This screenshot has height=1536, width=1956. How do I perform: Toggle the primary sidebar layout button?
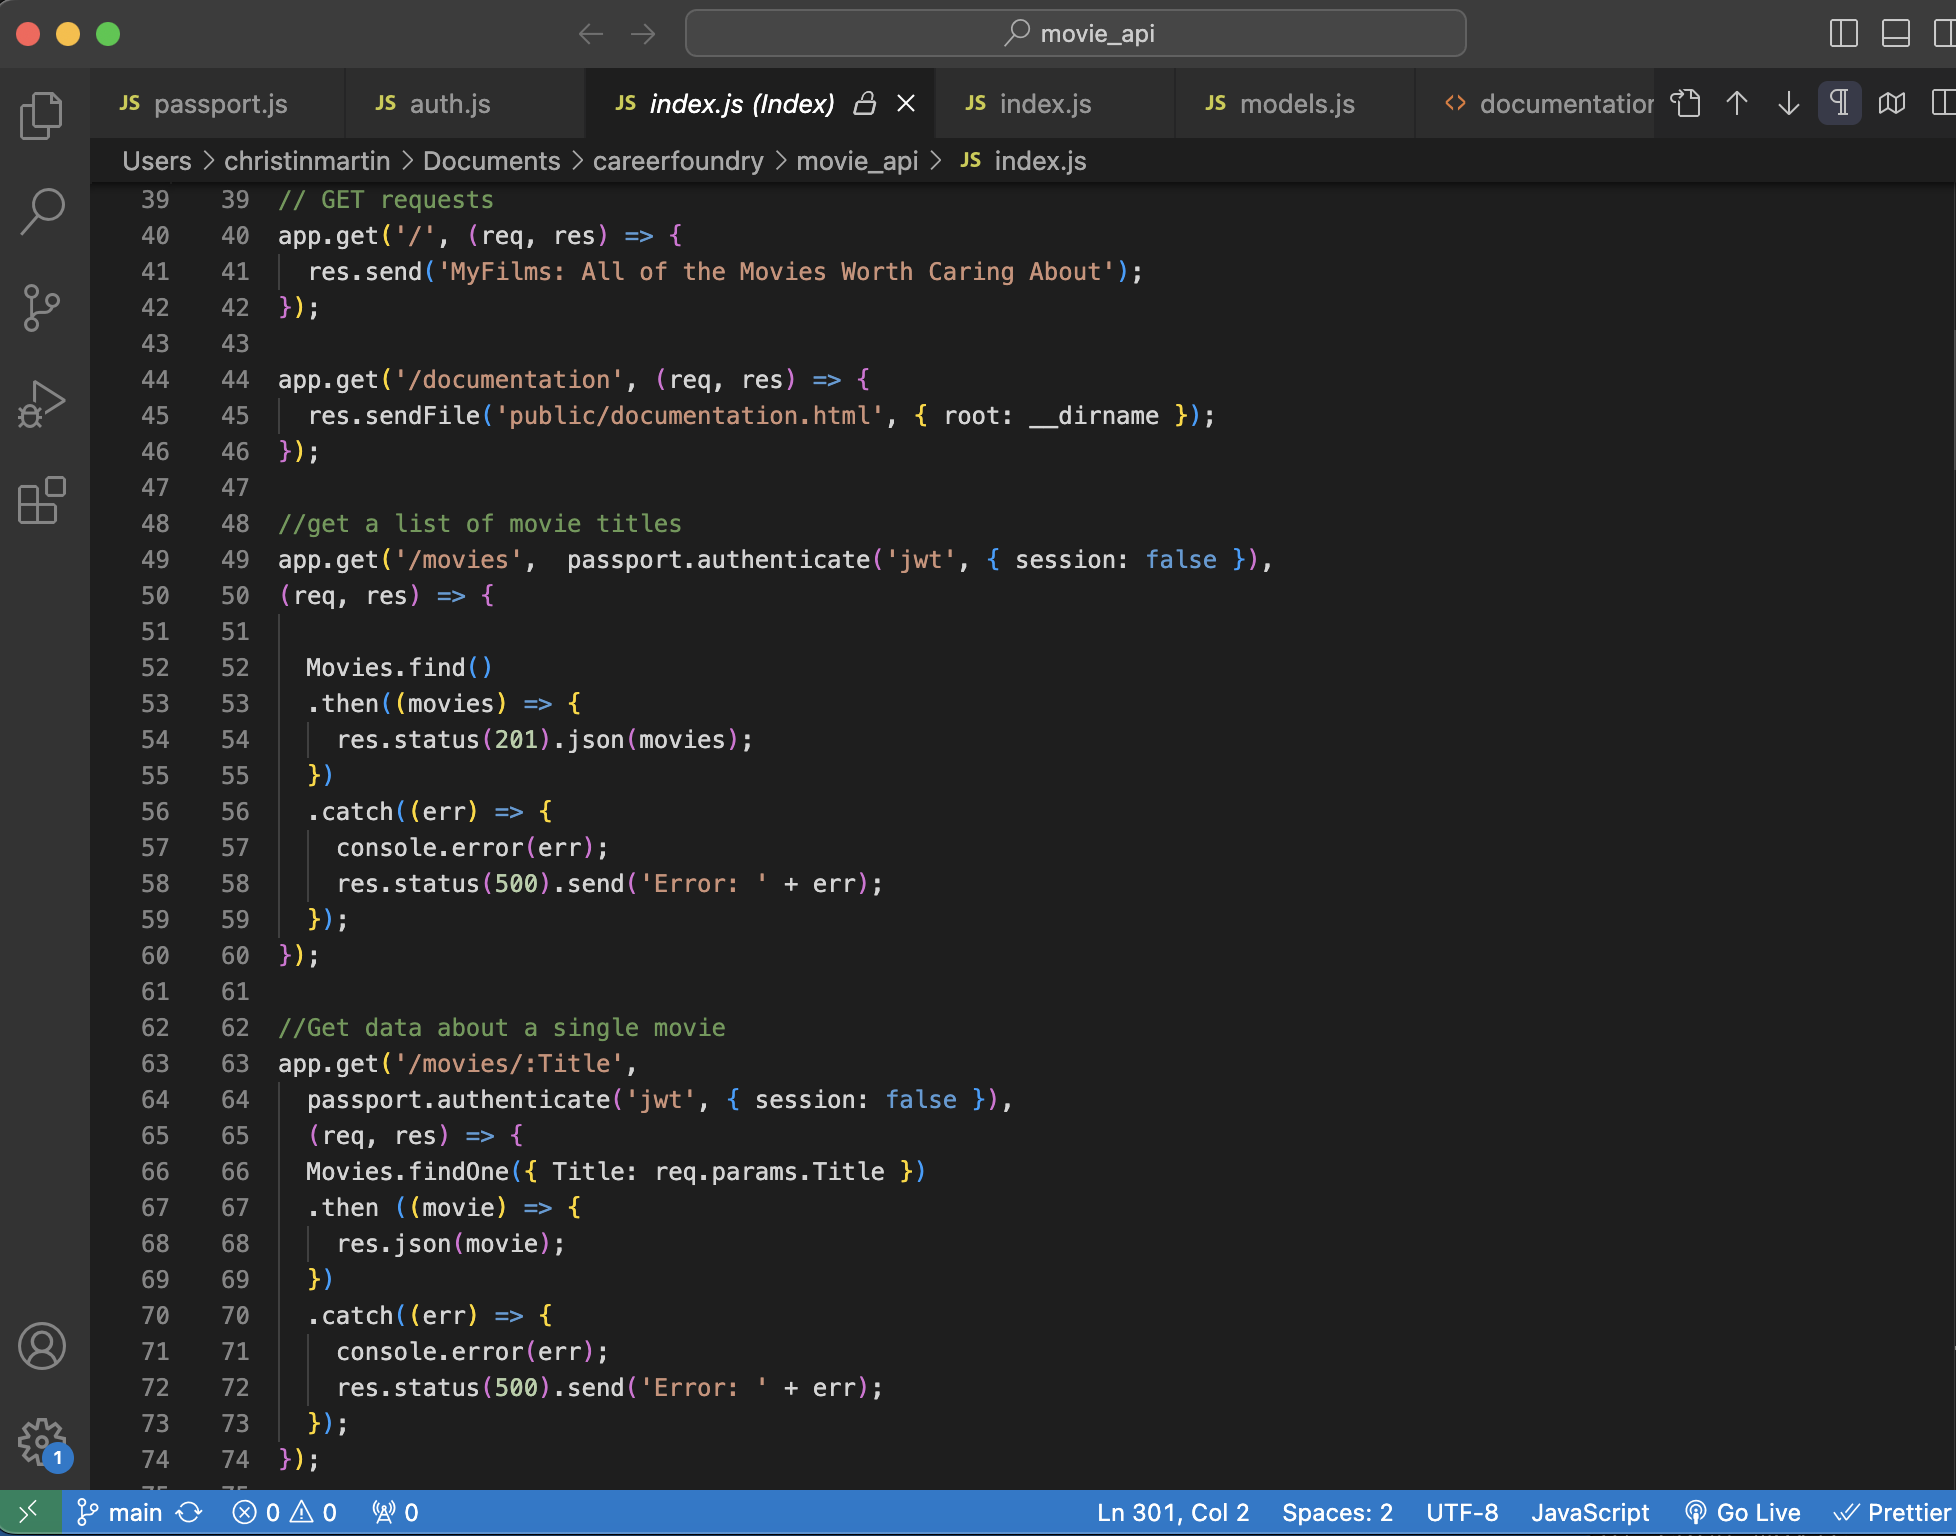(x=1843, y=34)
